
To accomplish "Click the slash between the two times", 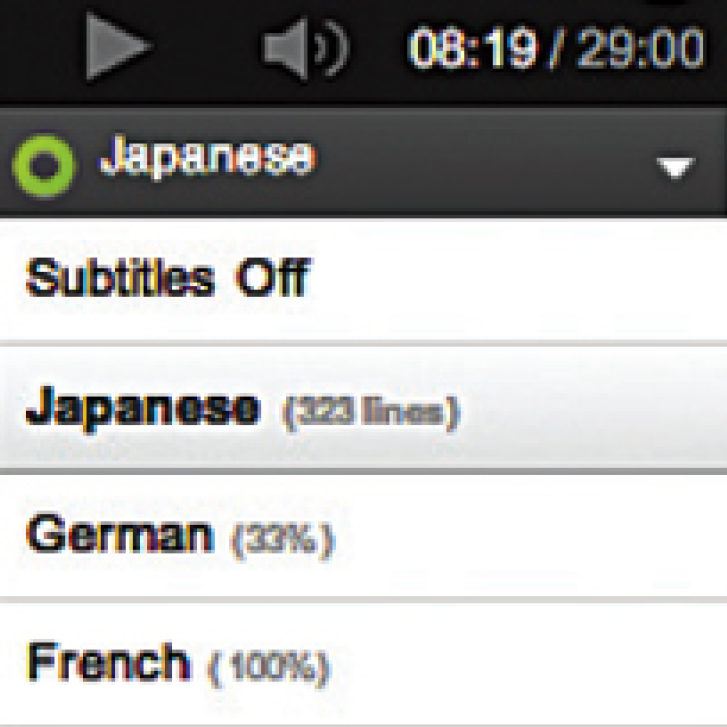I will pos(557,48).
